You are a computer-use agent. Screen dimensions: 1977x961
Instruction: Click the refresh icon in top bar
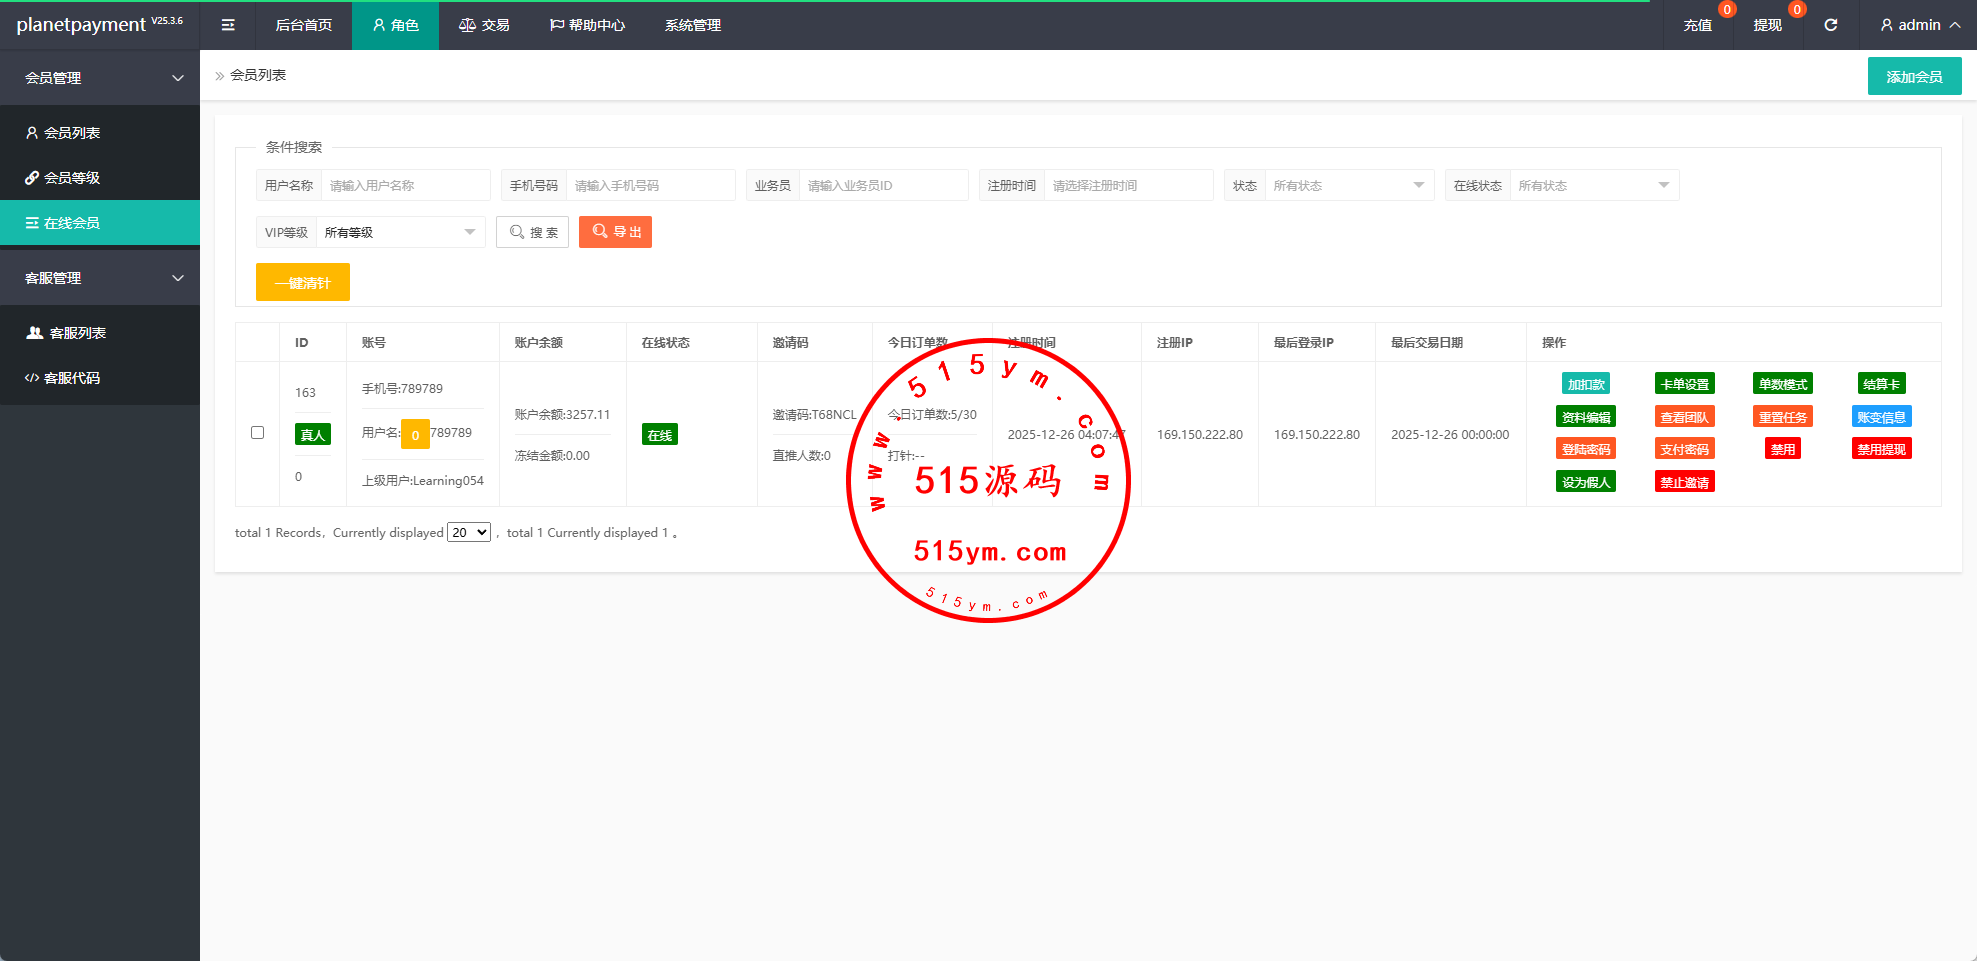(1830, 25)
